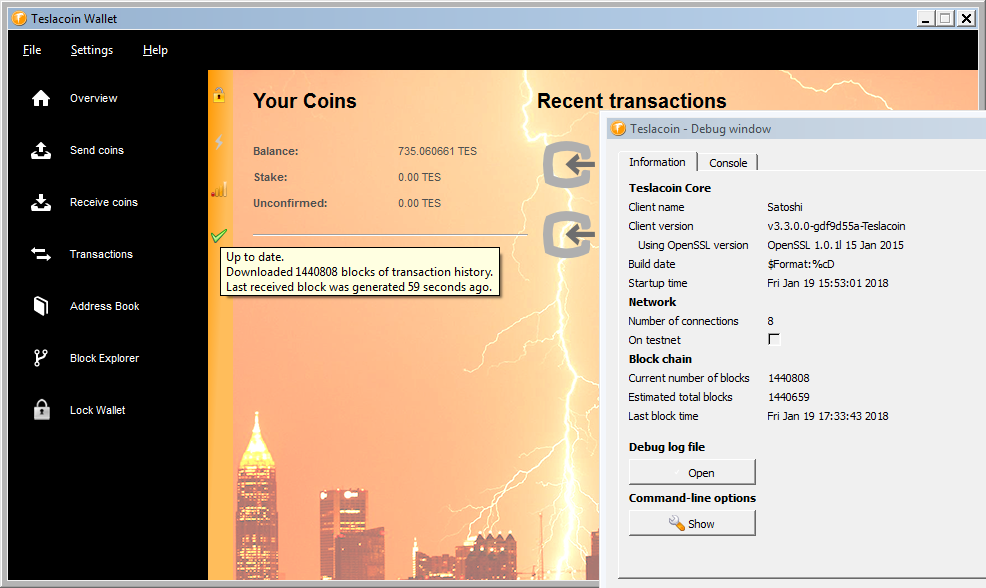Click the Build date value $Format:%cD
The height and width of the screenshot is (588, 986).
tap(801, 264)
